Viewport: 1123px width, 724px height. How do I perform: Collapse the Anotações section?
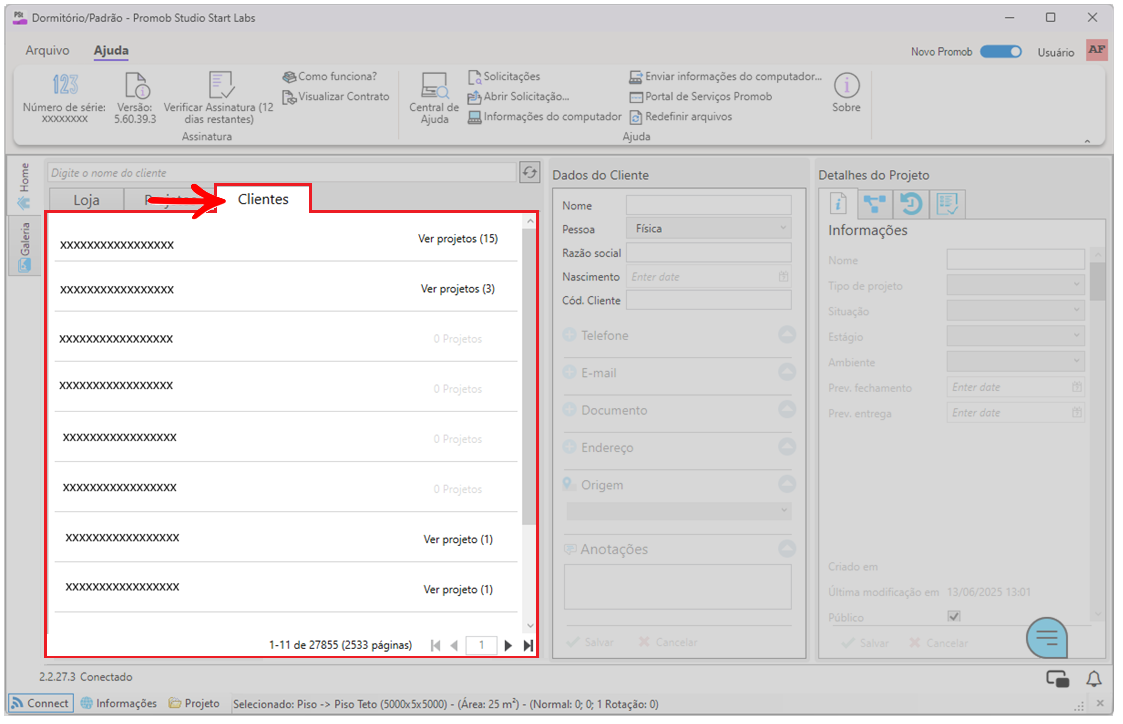coord(786,549)
